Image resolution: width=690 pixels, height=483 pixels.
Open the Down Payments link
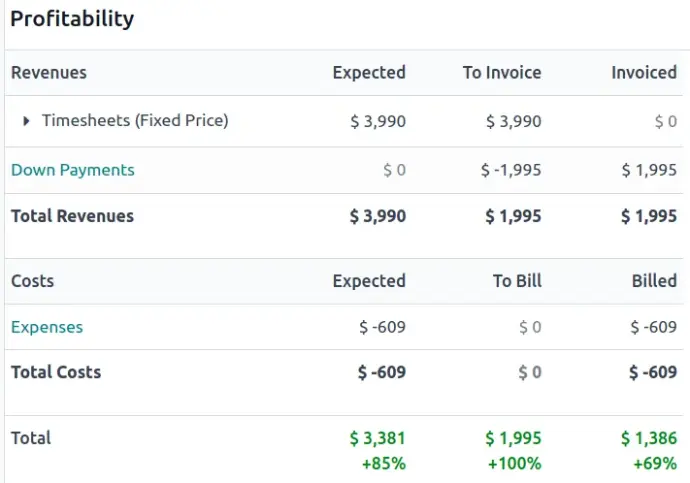click(x=72, y=170)
